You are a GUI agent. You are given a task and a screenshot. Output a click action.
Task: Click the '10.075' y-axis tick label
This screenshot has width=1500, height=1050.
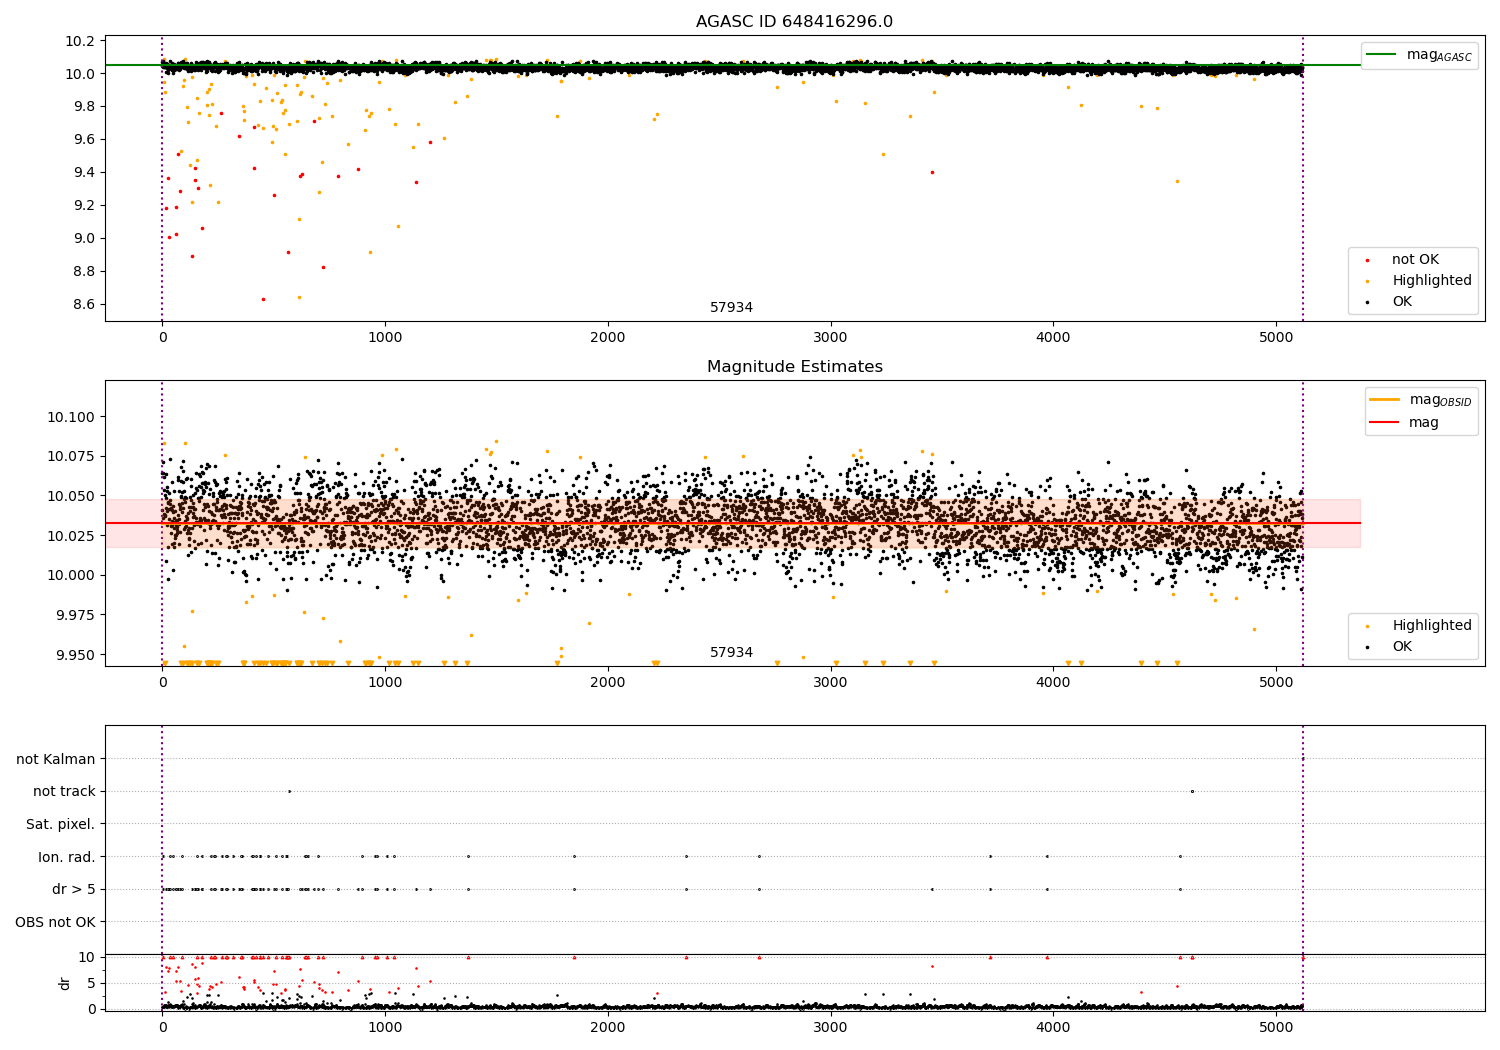click(x=72, y=457)
